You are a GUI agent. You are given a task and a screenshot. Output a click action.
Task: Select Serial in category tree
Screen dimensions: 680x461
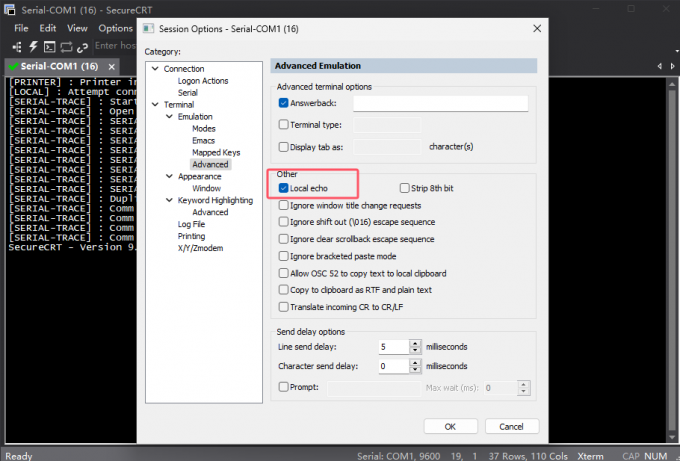187,93
